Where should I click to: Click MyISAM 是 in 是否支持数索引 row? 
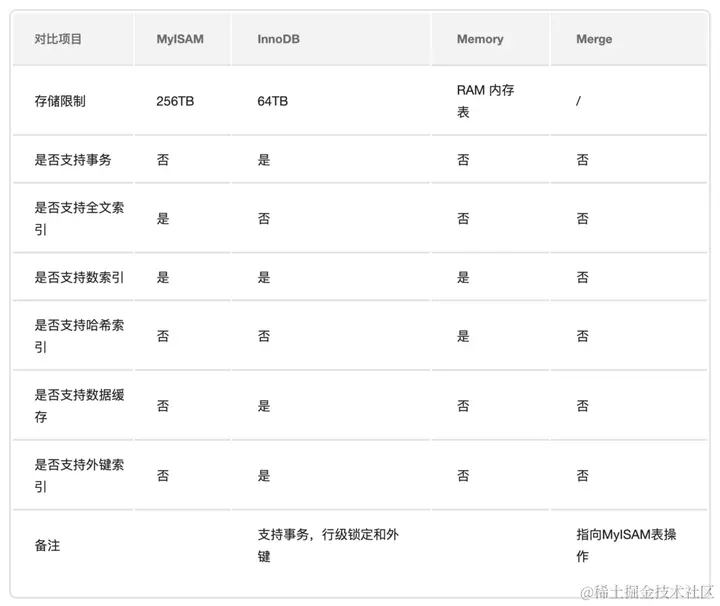163,277
